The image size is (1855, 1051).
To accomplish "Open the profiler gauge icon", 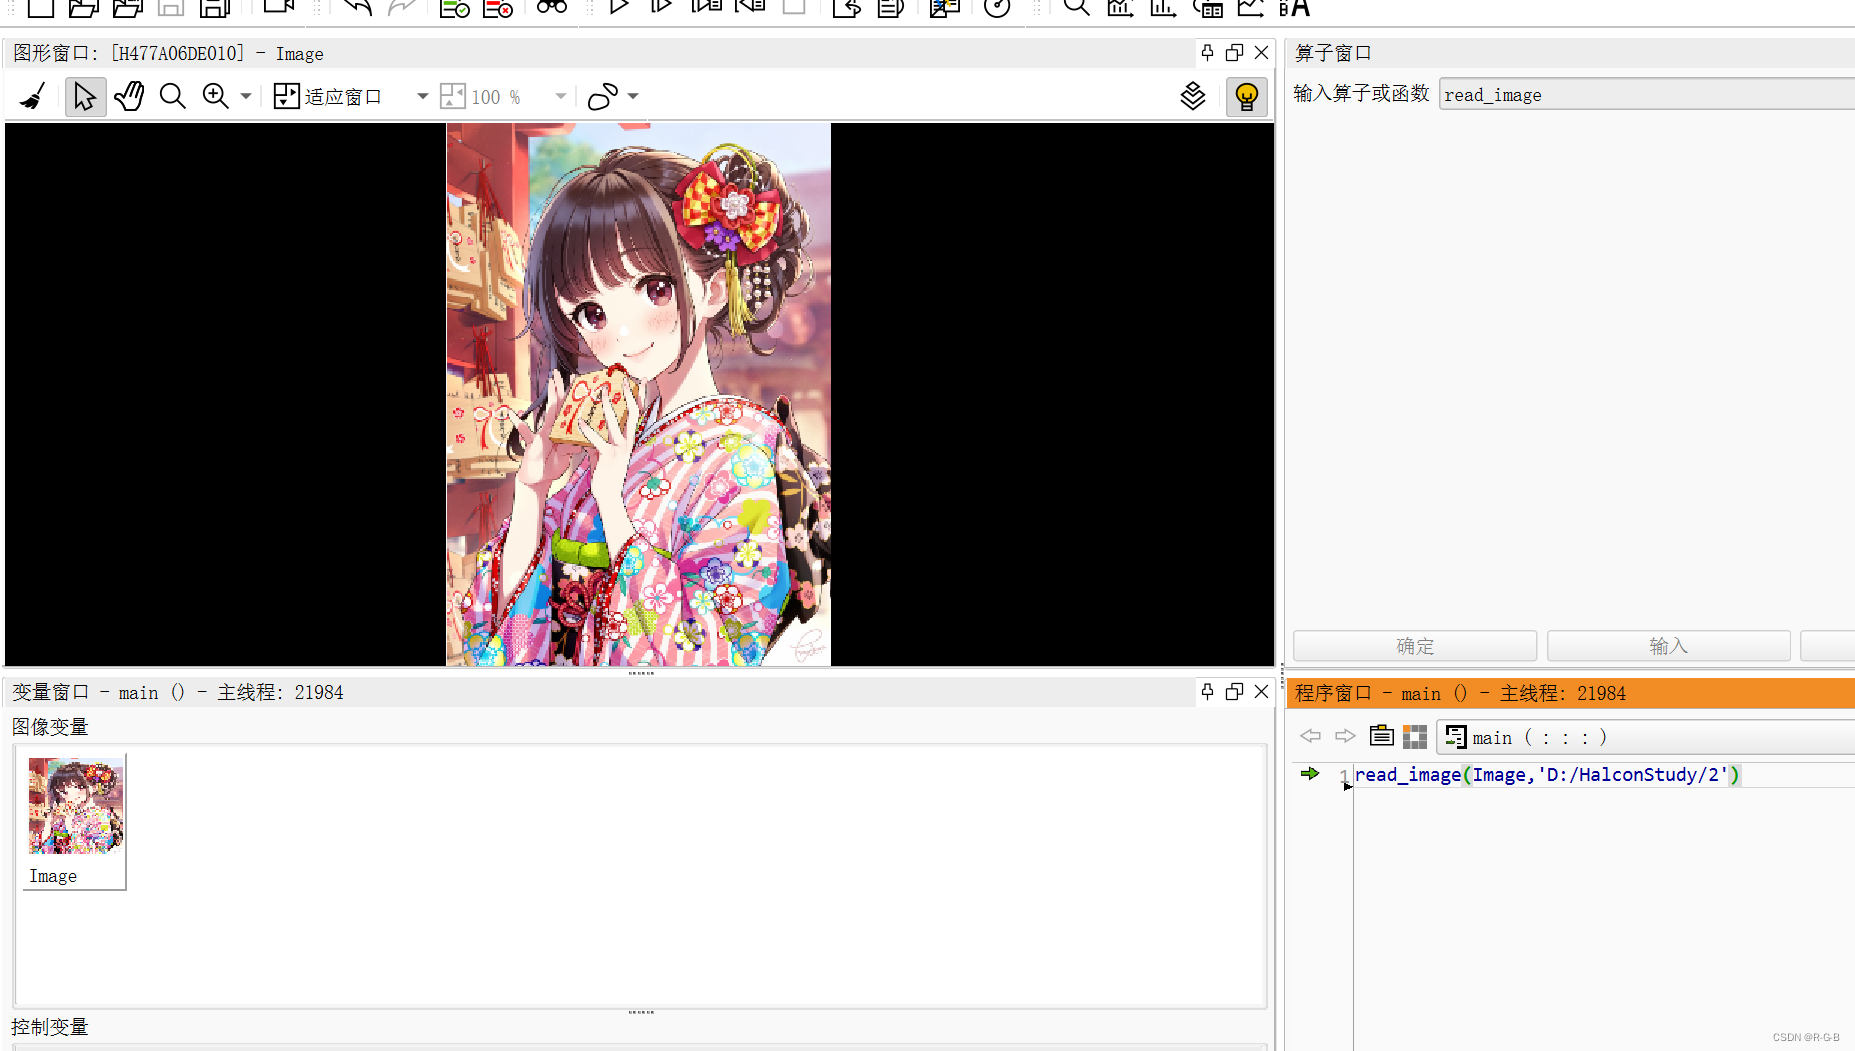I will point(997,8).
